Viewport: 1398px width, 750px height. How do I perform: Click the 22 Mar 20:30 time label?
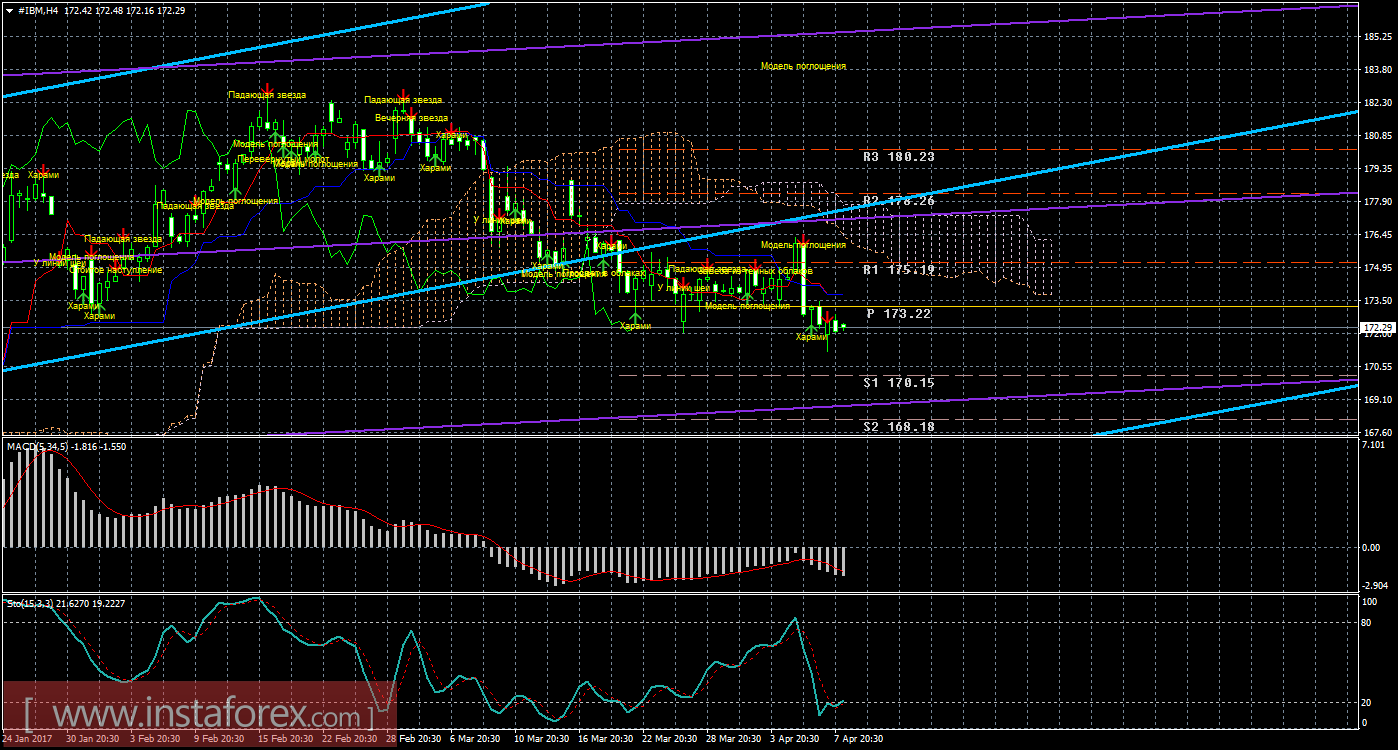tap(670, 740)
